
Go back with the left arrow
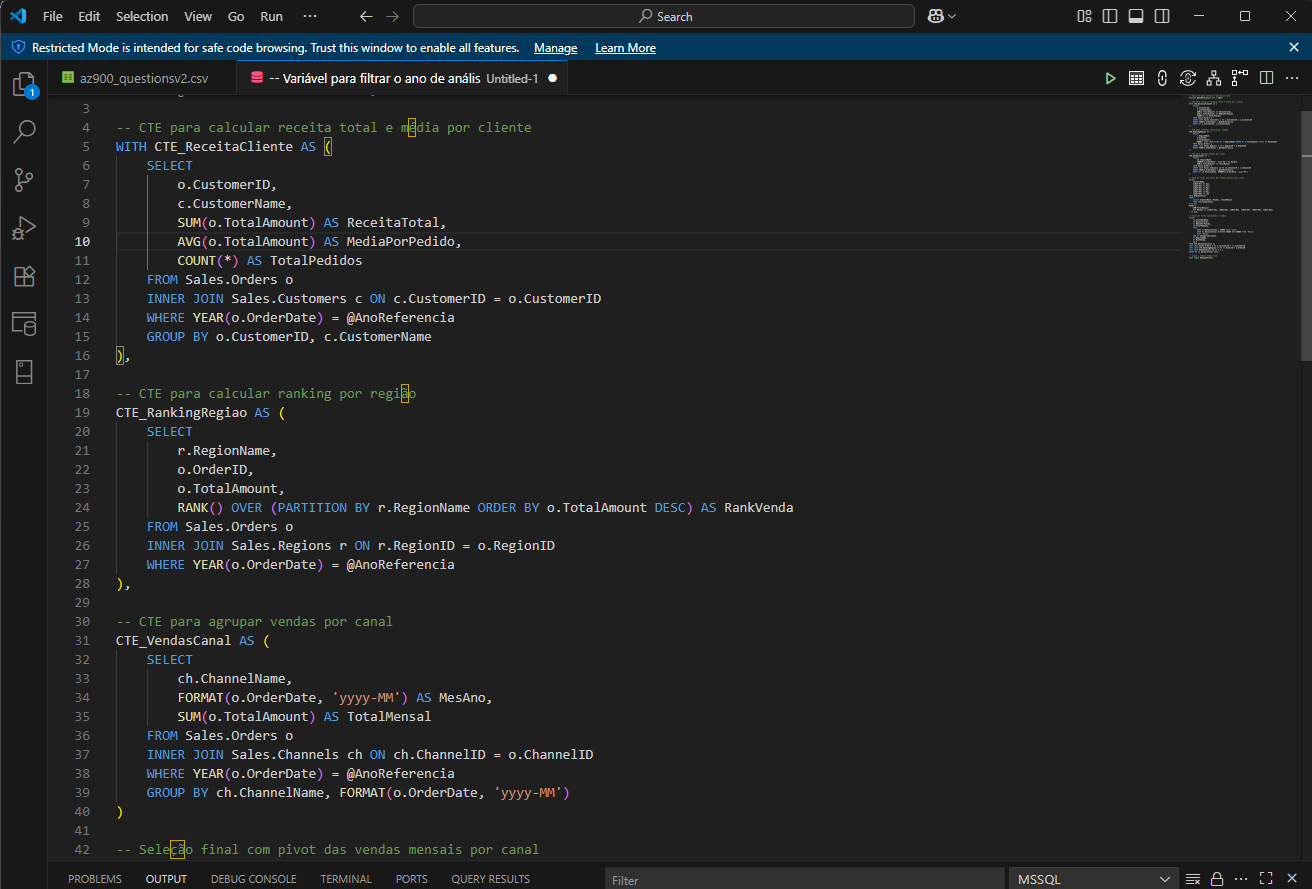[x=366, y=16]
